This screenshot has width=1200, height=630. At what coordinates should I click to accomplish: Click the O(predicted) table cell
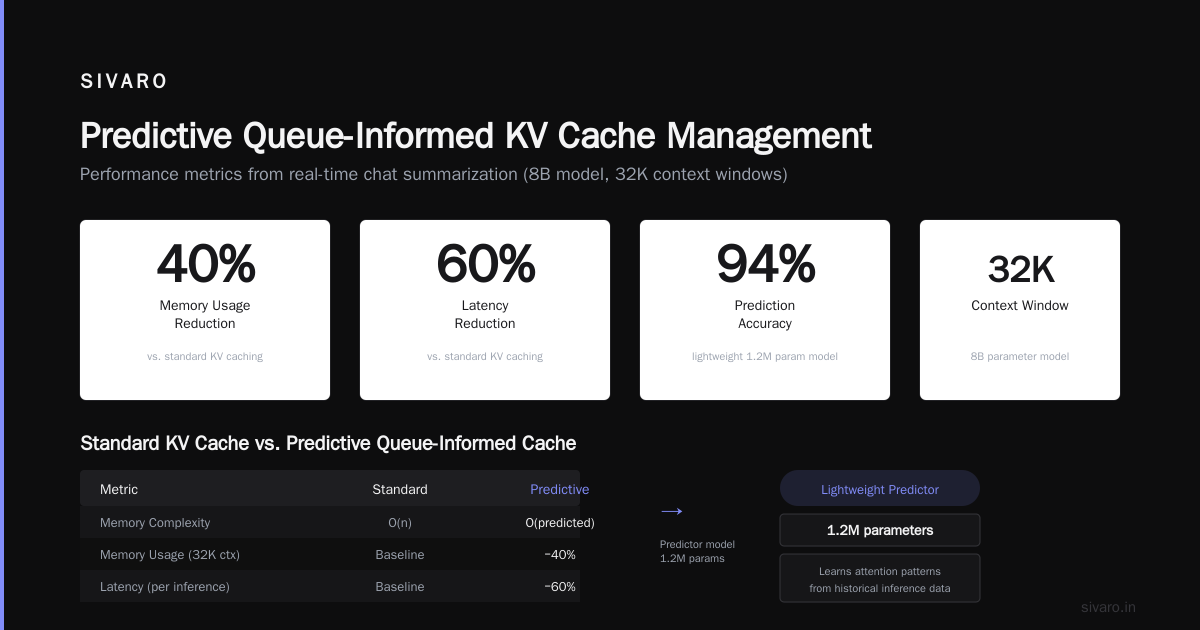(560, 523)
